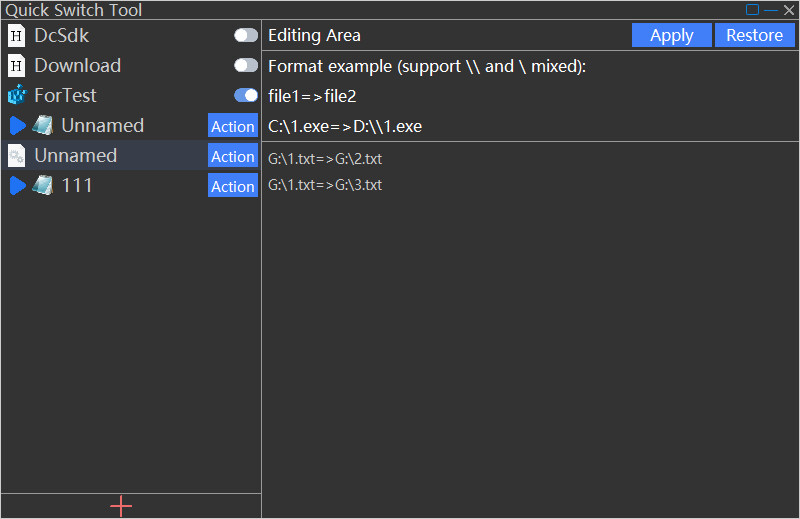Click the notepad icon beside 111

pyautogui.click(x=43, y=186)
